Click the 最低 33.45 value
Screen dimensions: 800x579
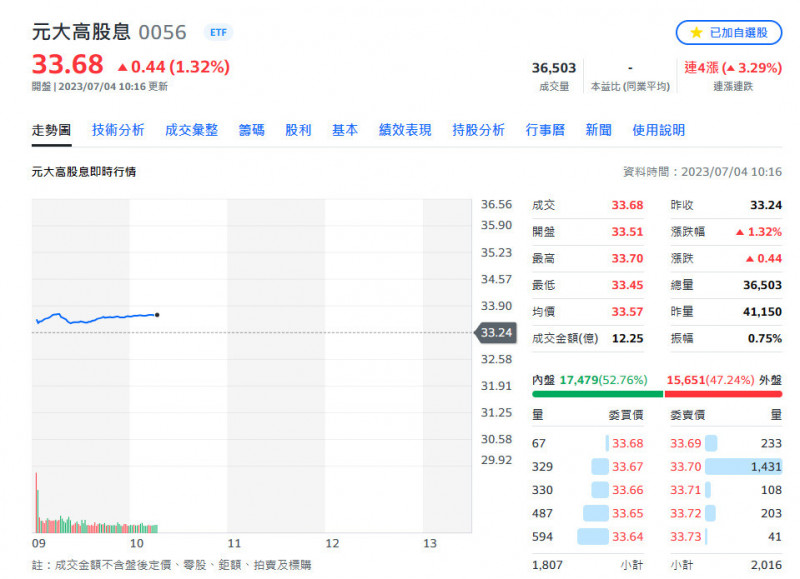tap(628, 285)
